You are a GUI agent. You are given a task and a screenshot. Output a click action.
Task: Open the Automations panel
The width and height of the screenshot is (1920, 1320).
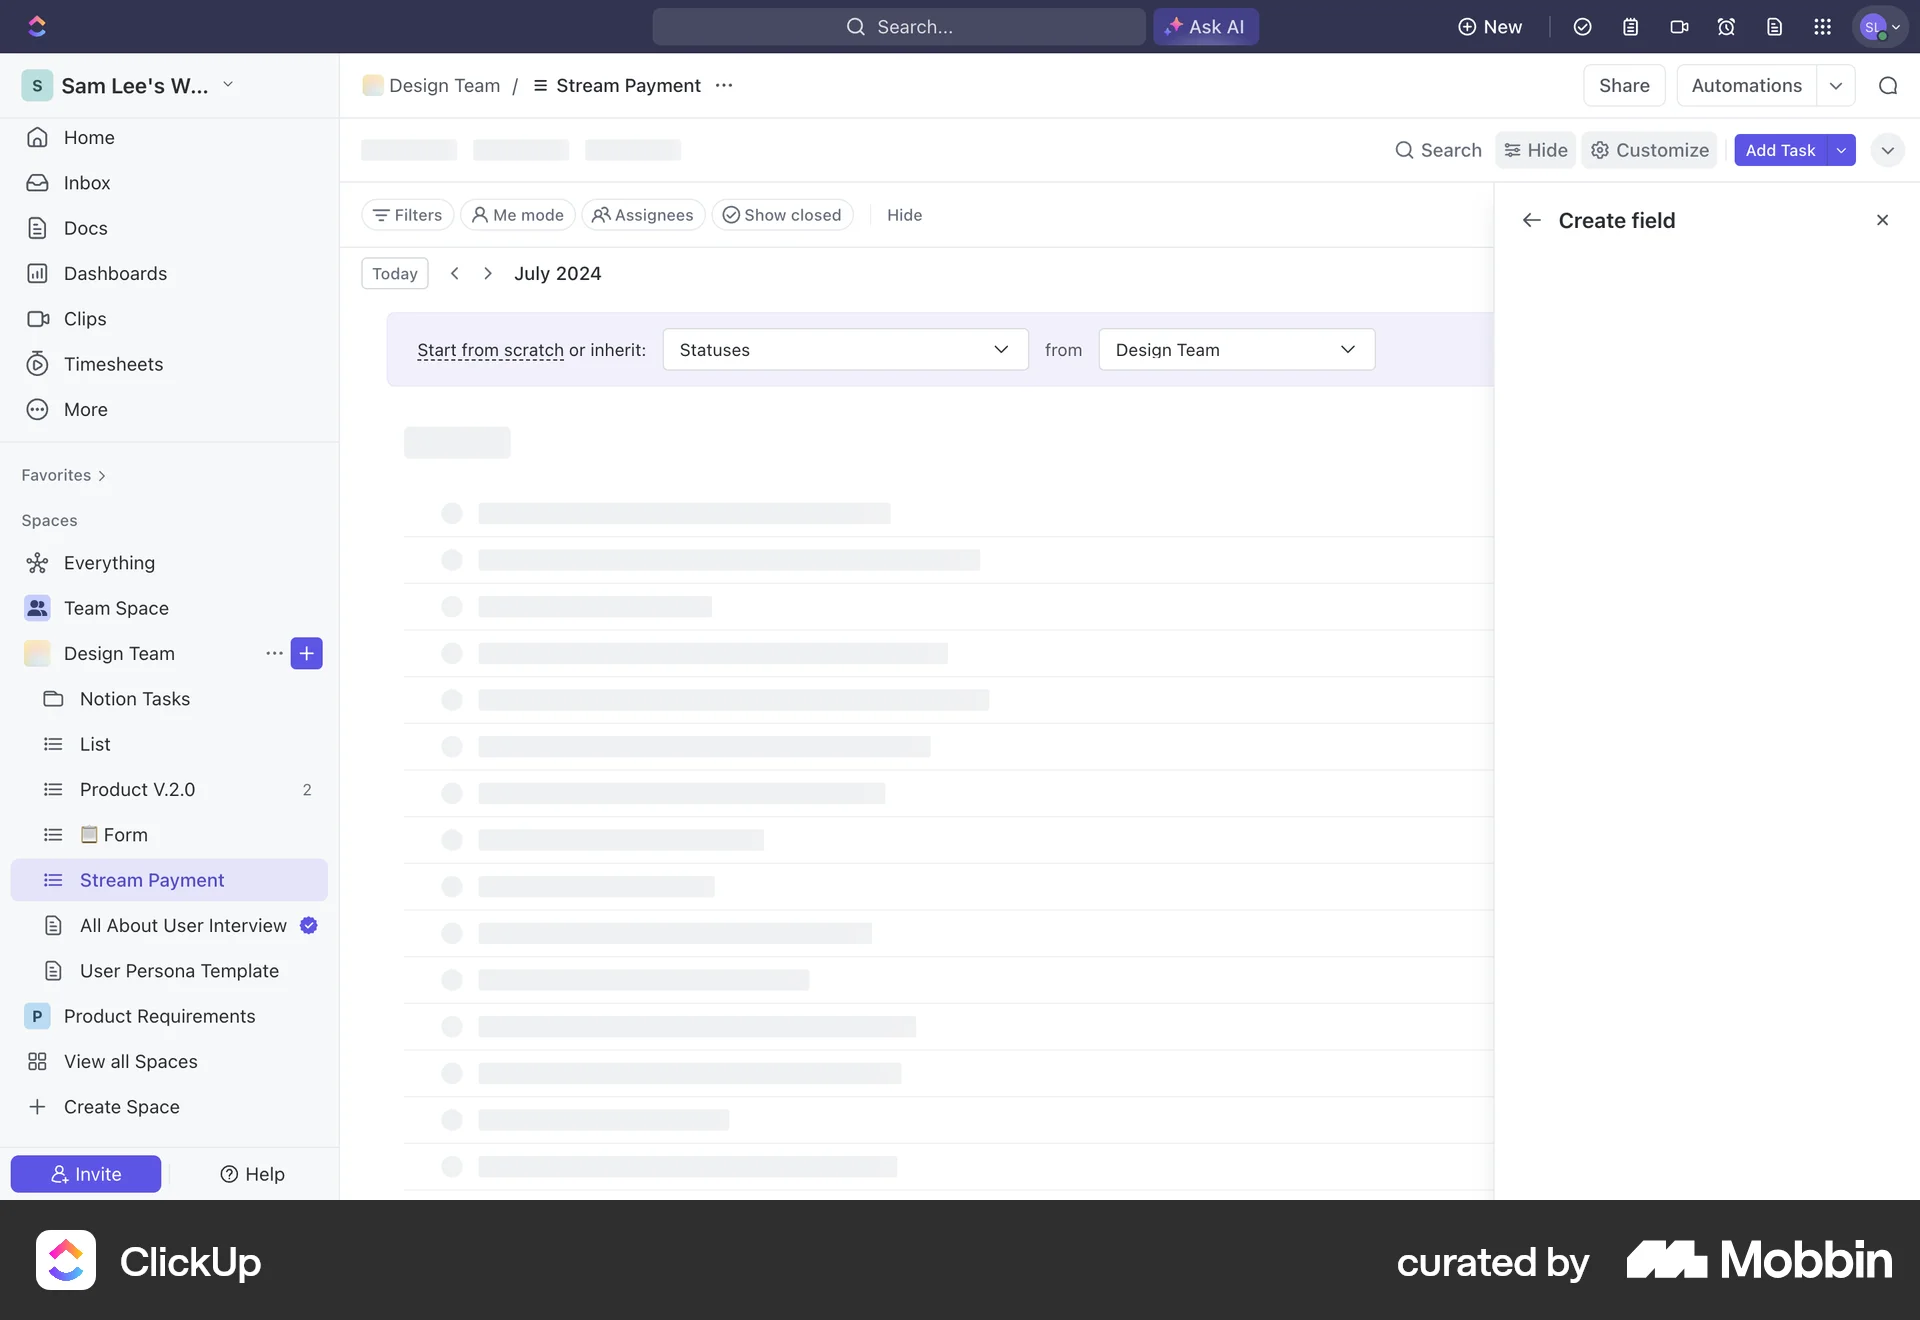(x=1746, y=85)
